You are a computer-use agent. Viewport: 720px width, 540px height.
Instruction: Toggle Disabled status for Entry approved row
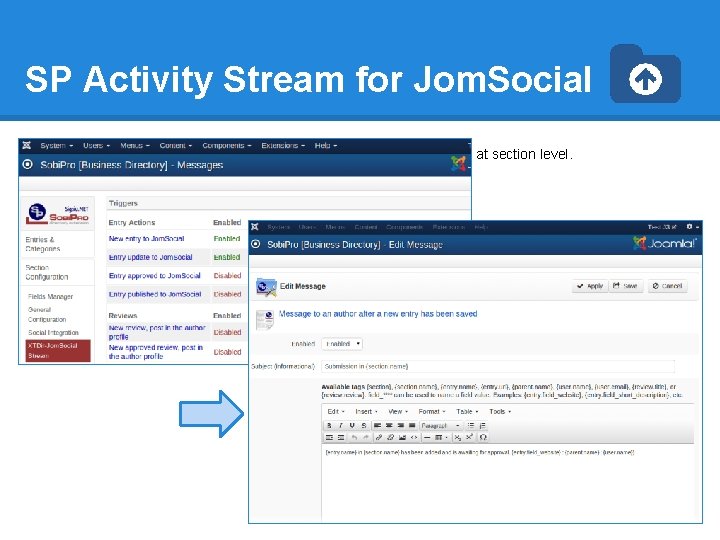(227, 276)
